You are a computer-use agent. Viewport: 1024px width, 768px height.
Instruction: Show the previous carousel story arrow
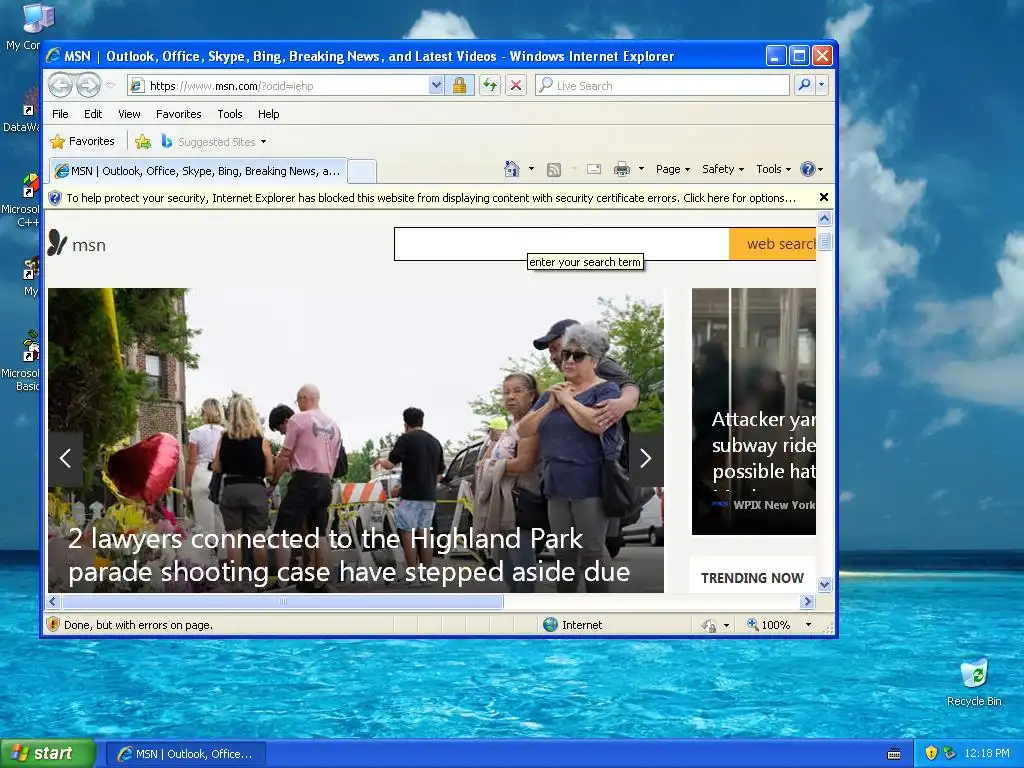(65, 458)
